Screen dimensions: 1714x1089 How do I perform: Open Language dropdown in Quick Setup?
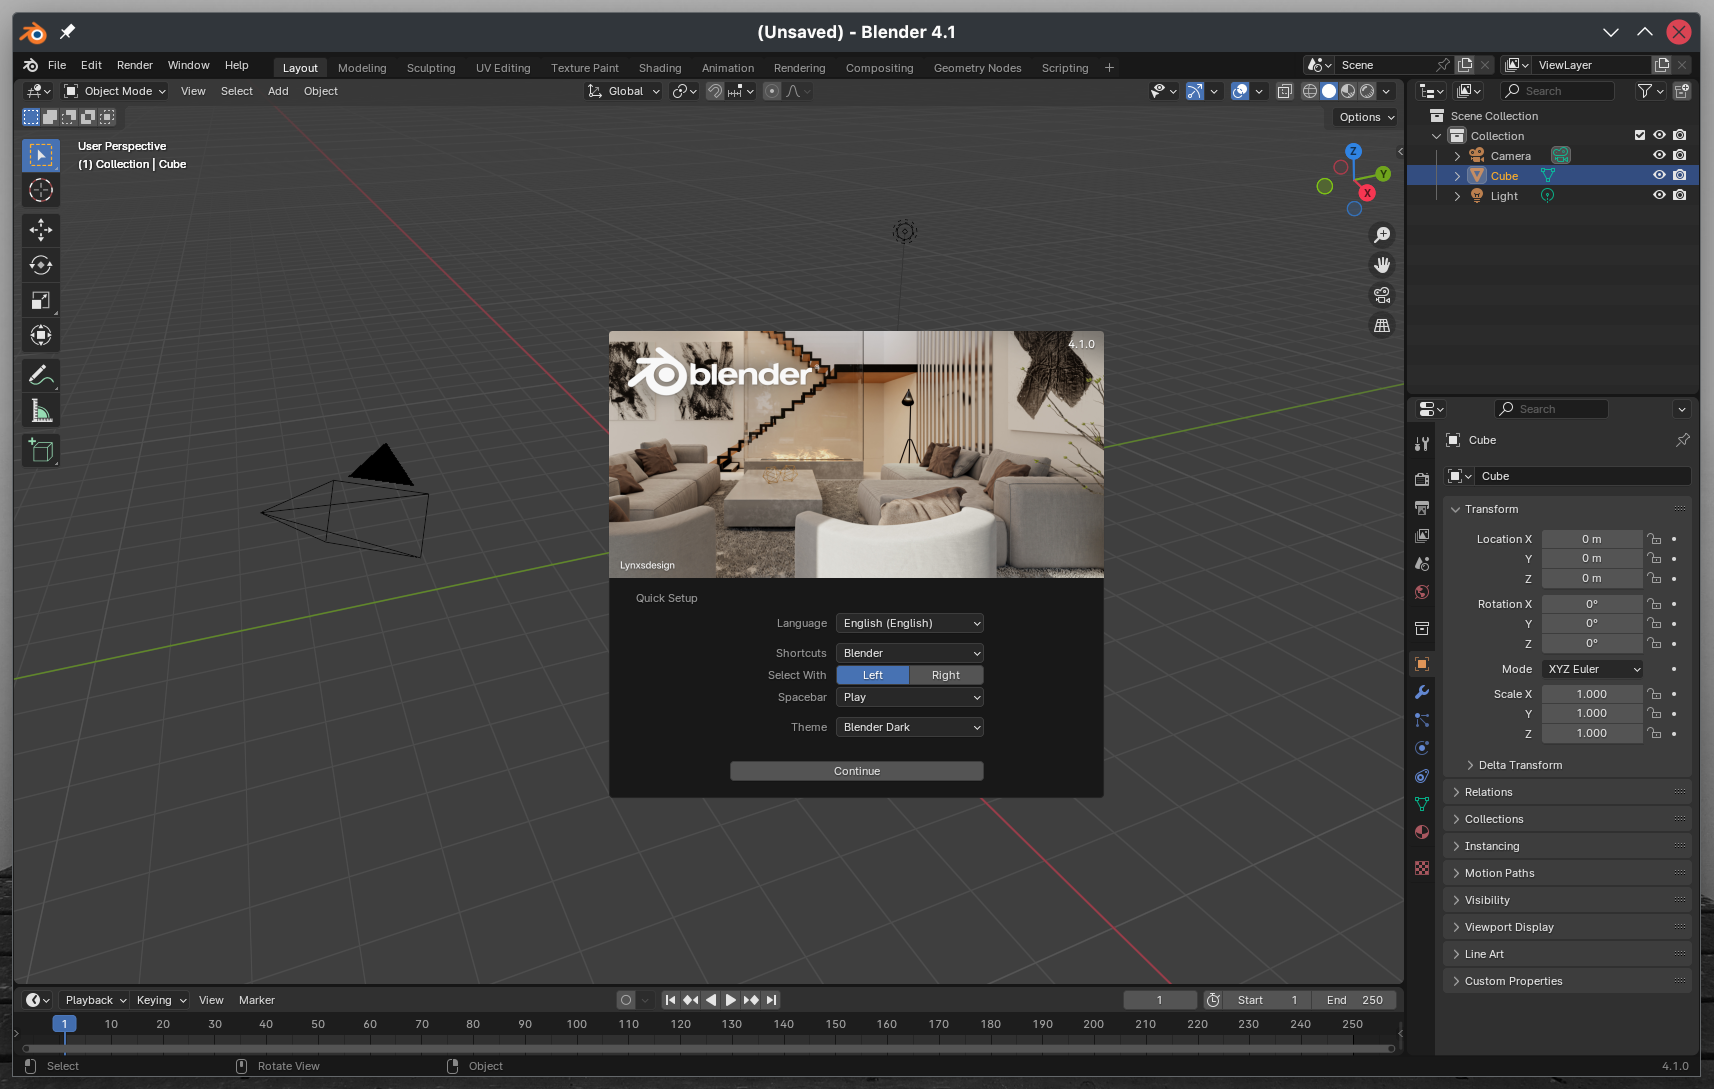pos(910,623)
